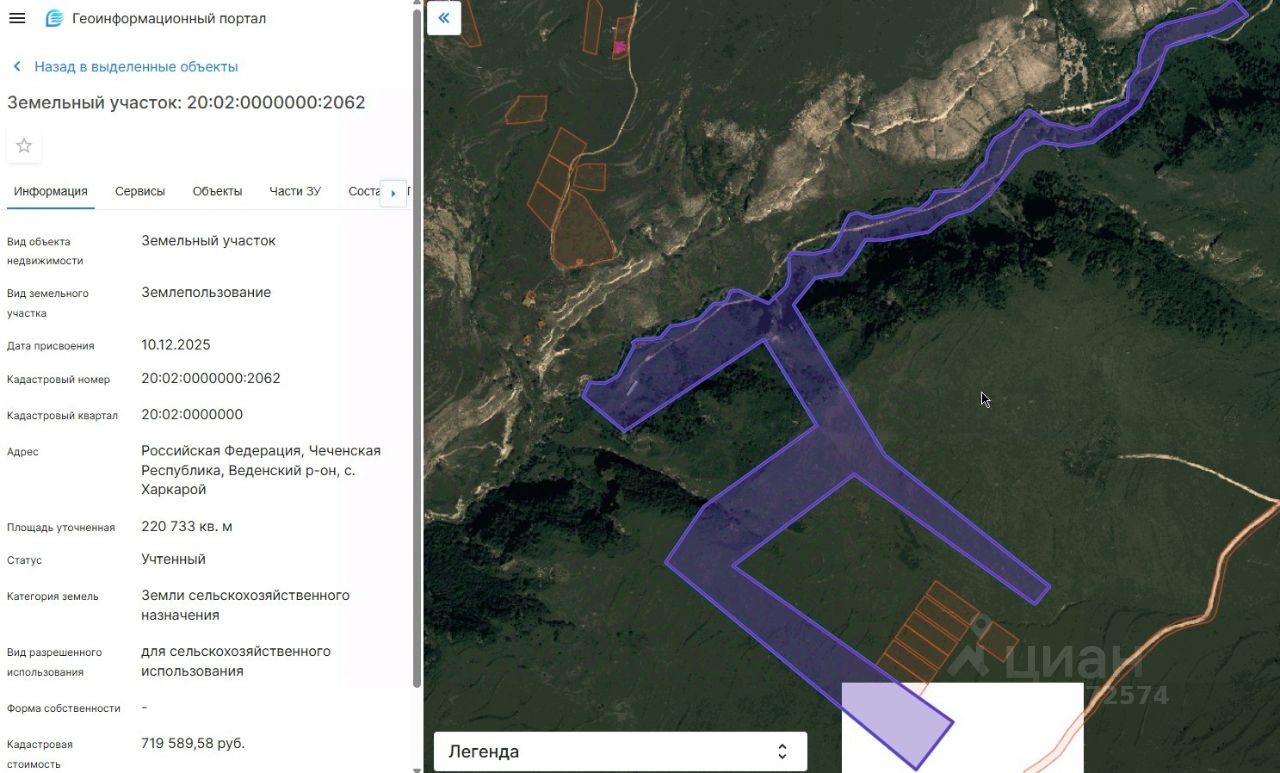Click the value Землепользование
1280x773 pixels.
pos(206,293)
